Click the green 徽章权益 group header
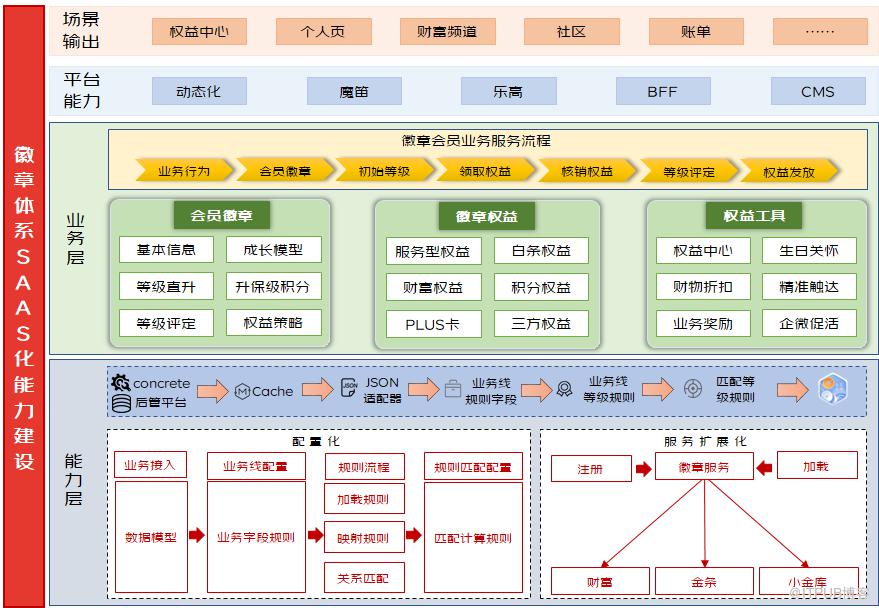The width and height of the screenshot is (879, 608). (487, 216)
